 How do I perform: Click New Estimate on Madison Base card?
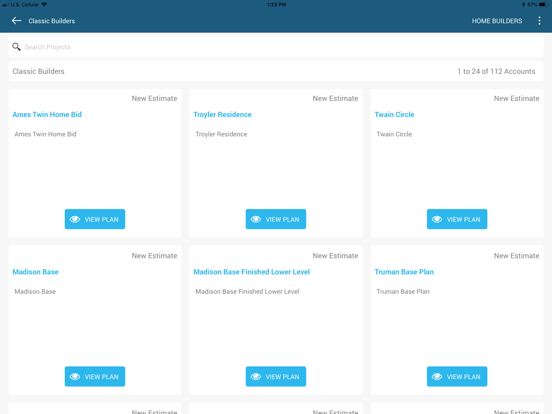pos(154,256)
